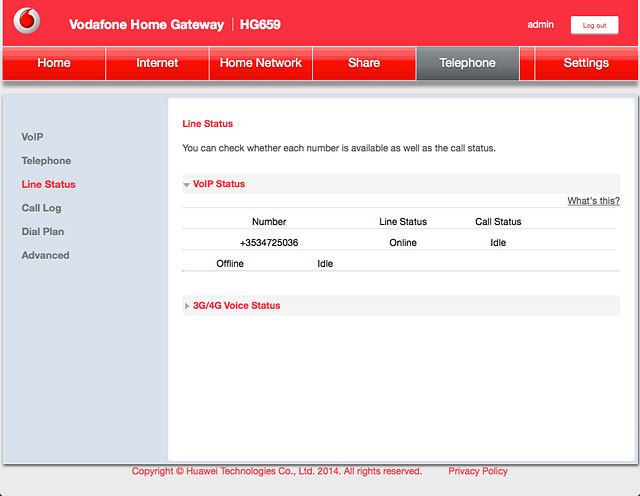Click the Online line status cell
Viewport: 640px width, 496px height.
click(403, 242)
